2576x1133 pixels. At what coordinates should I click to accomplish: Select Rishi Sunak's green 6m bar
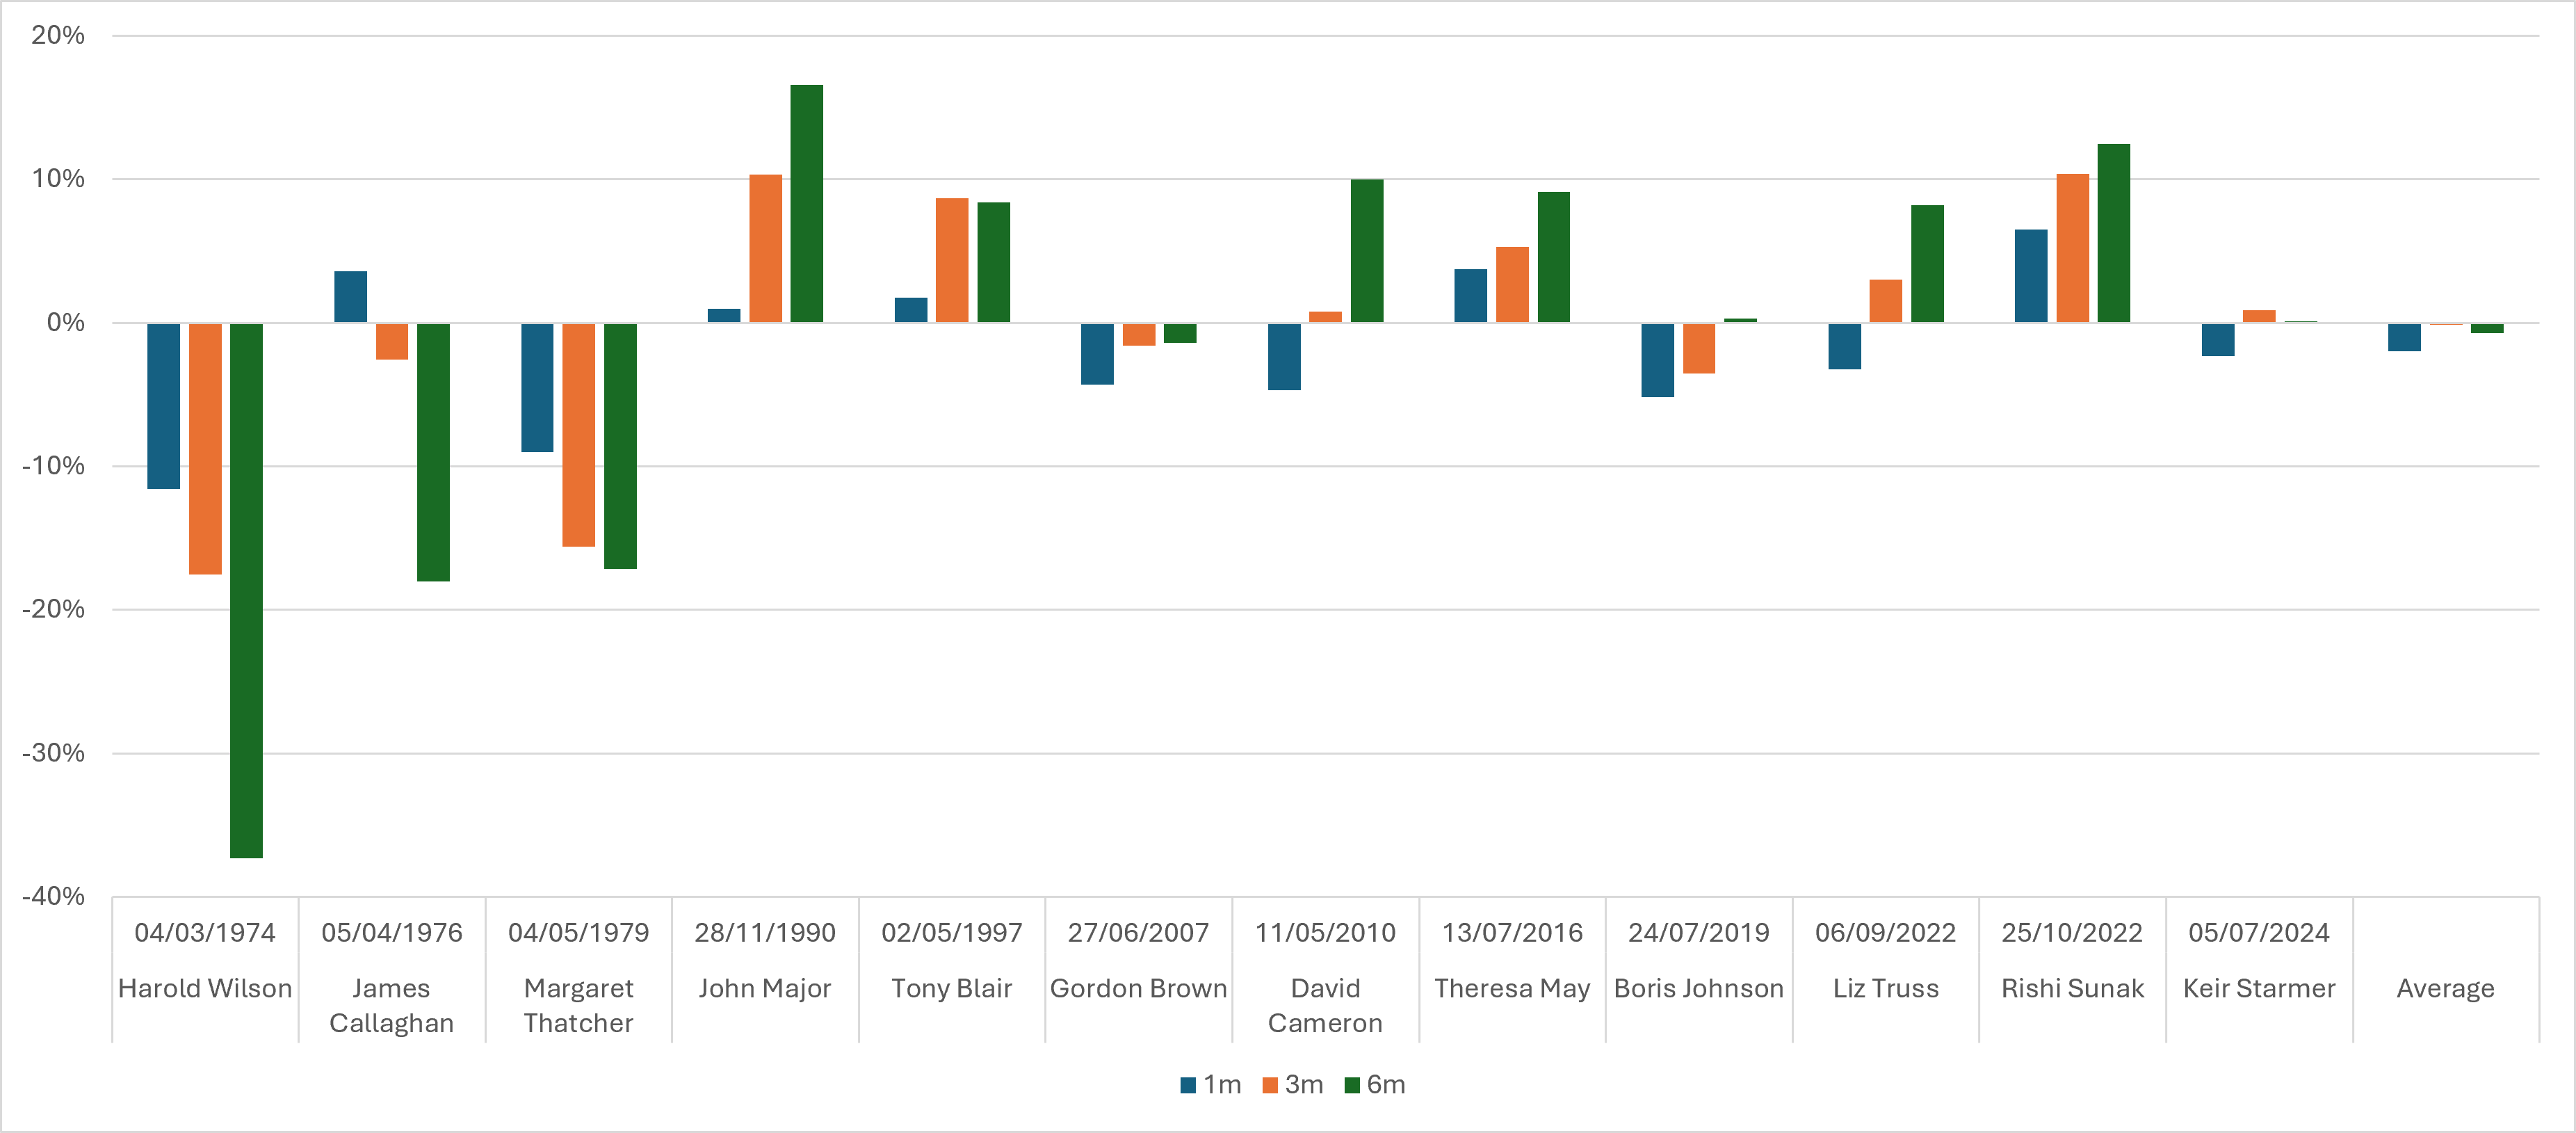click(2114, 233)
